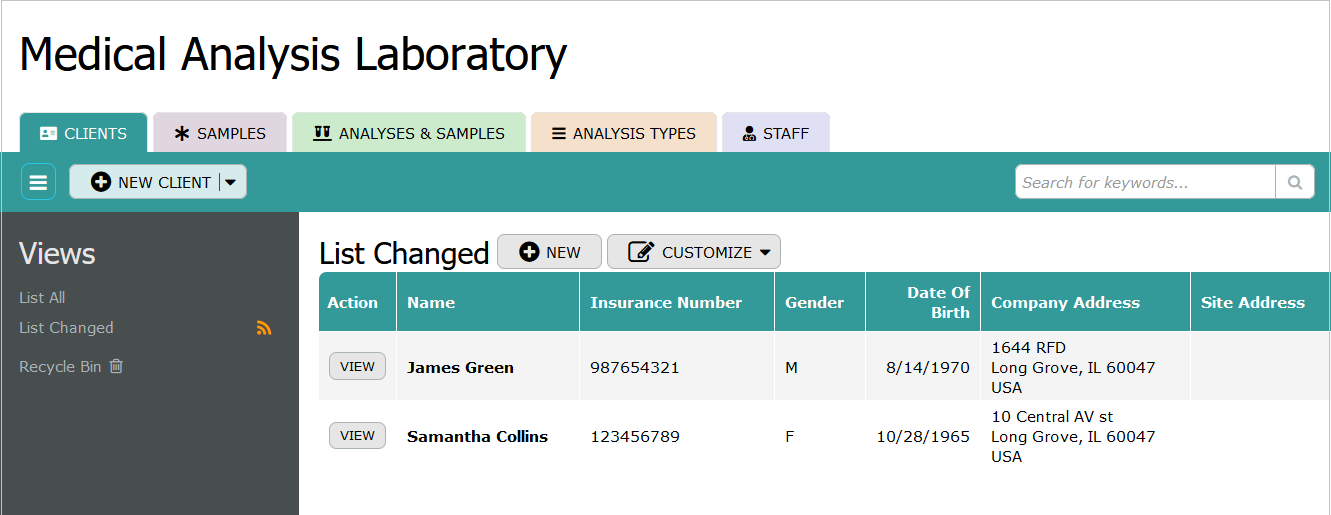View James Green's record
Viewport: 1331px width, 515px height.
pos(357,367)
